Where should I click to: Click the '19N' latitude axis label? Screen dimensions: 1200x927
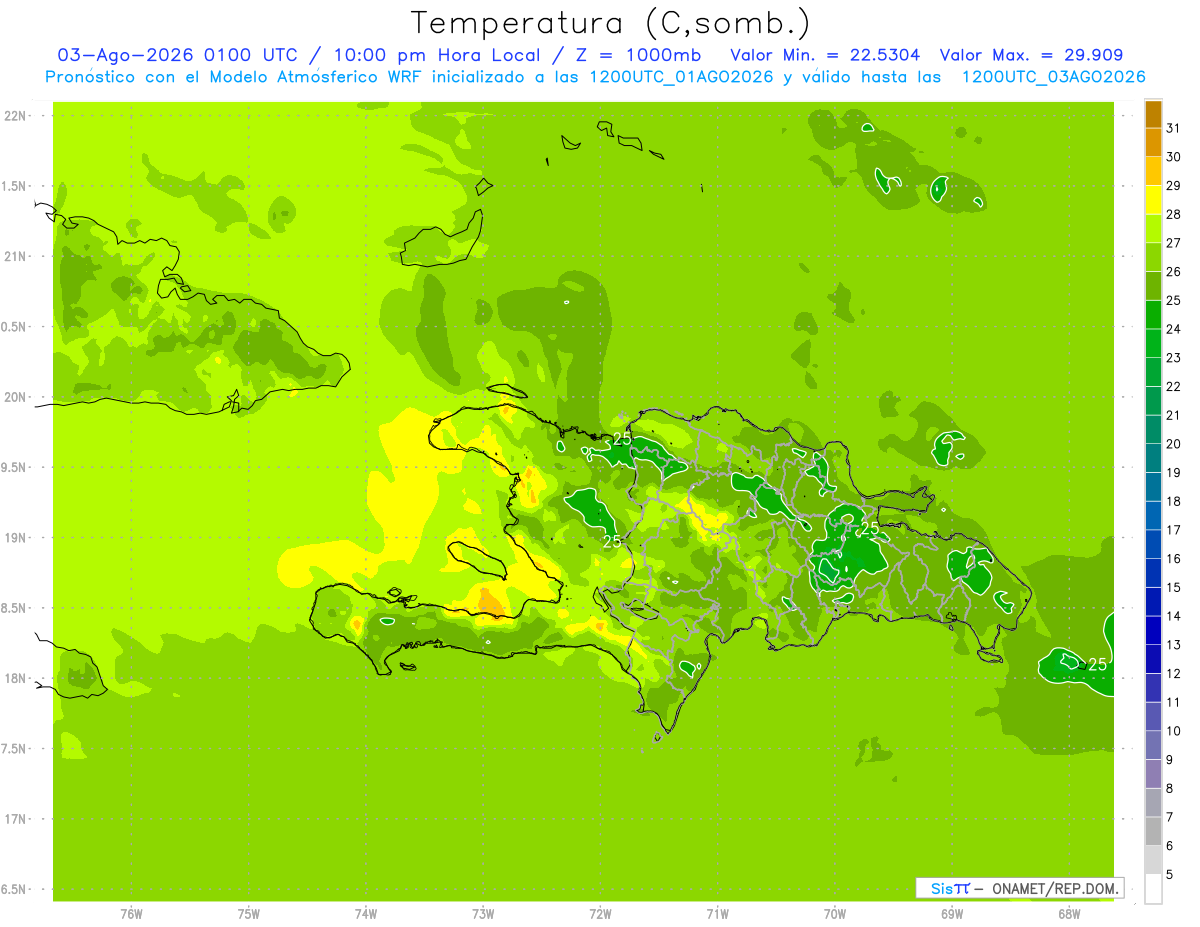(17, 537)
